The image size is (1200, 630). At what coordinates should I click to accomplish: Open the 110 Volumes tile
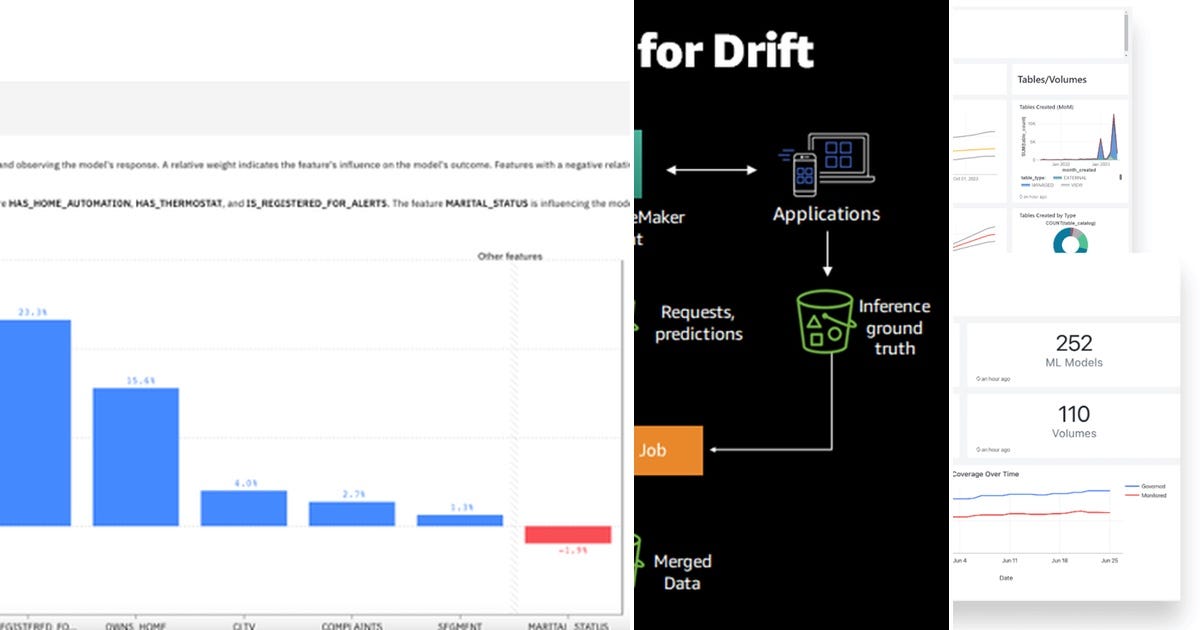click(1073, 424)
